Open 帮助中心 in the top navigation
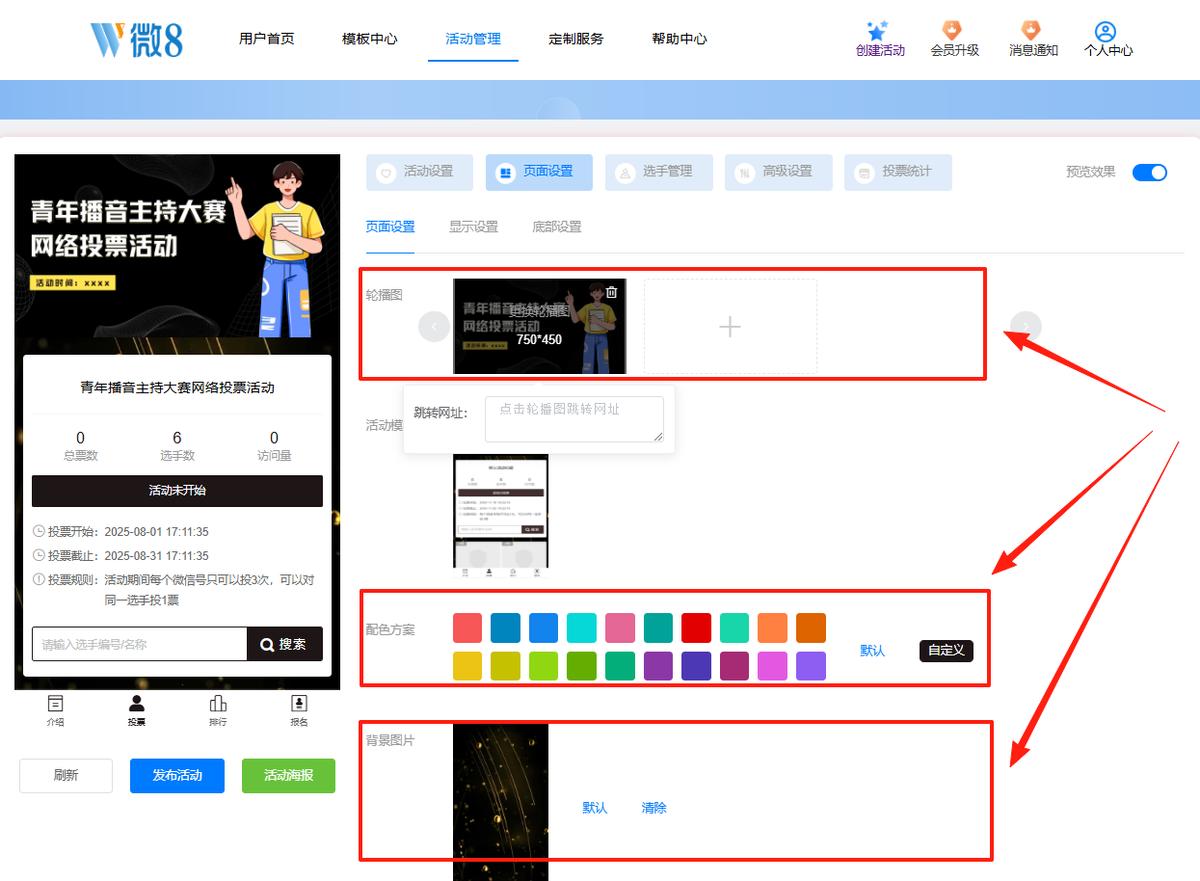The width and height of the screenshot is (1200, 881). point(679,39)
